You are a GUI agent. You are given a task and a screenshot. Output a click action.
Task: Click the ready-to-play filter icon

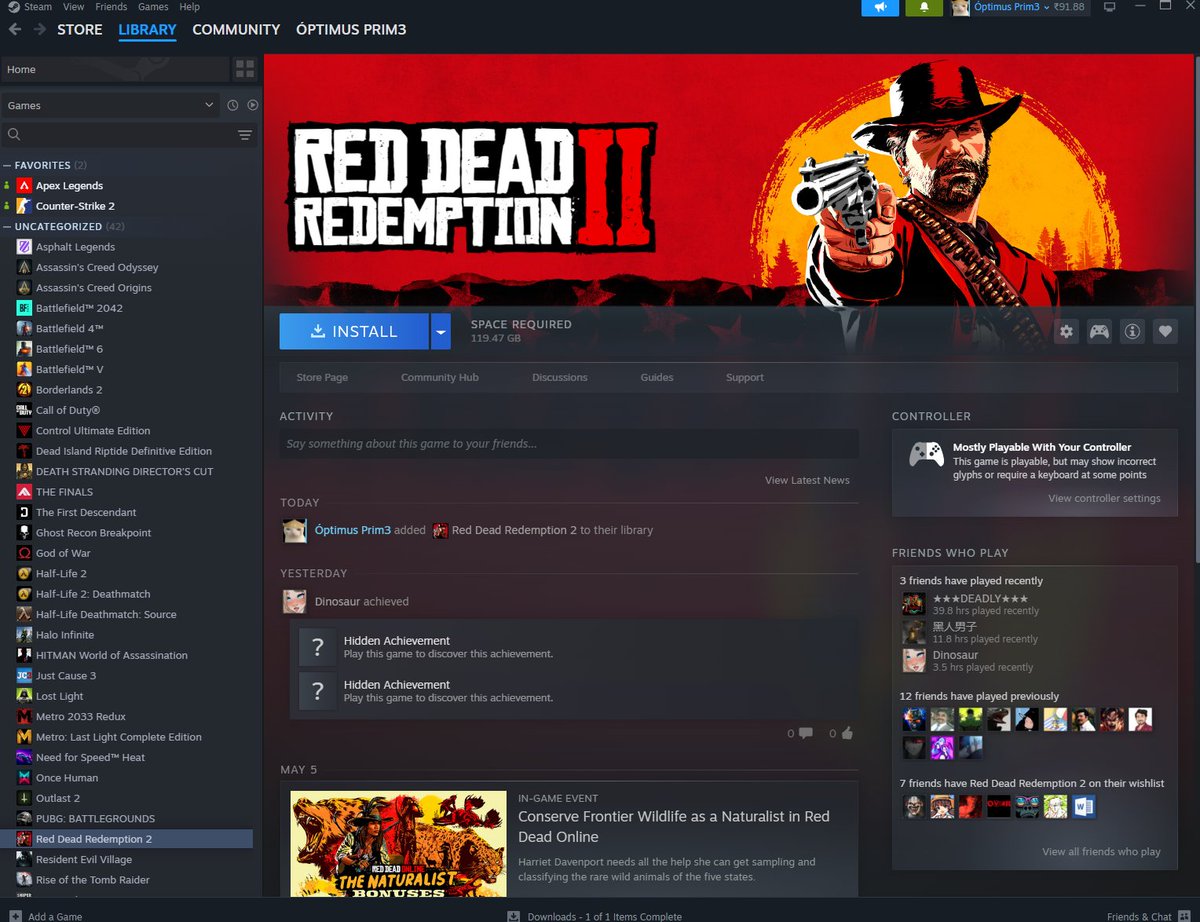pos(253,105)
